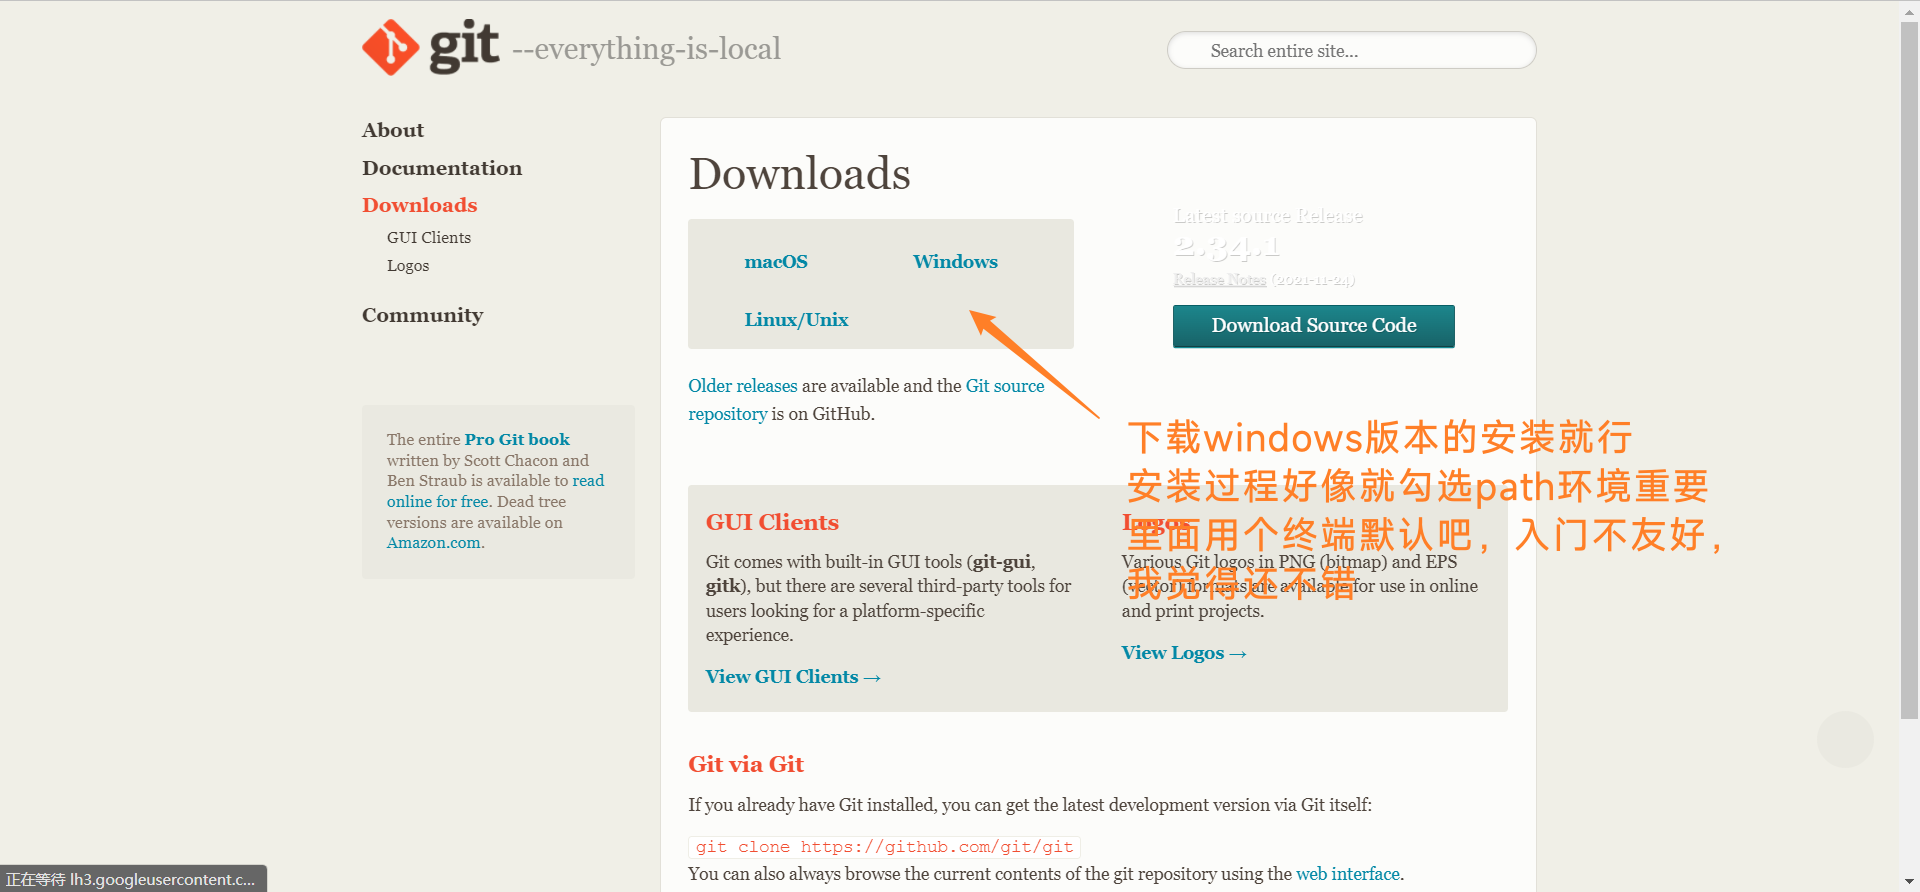The width and height of the screenshot is (1920, 892).
Task: Click the vertical scrollbar thumb
Action: 1909,369
